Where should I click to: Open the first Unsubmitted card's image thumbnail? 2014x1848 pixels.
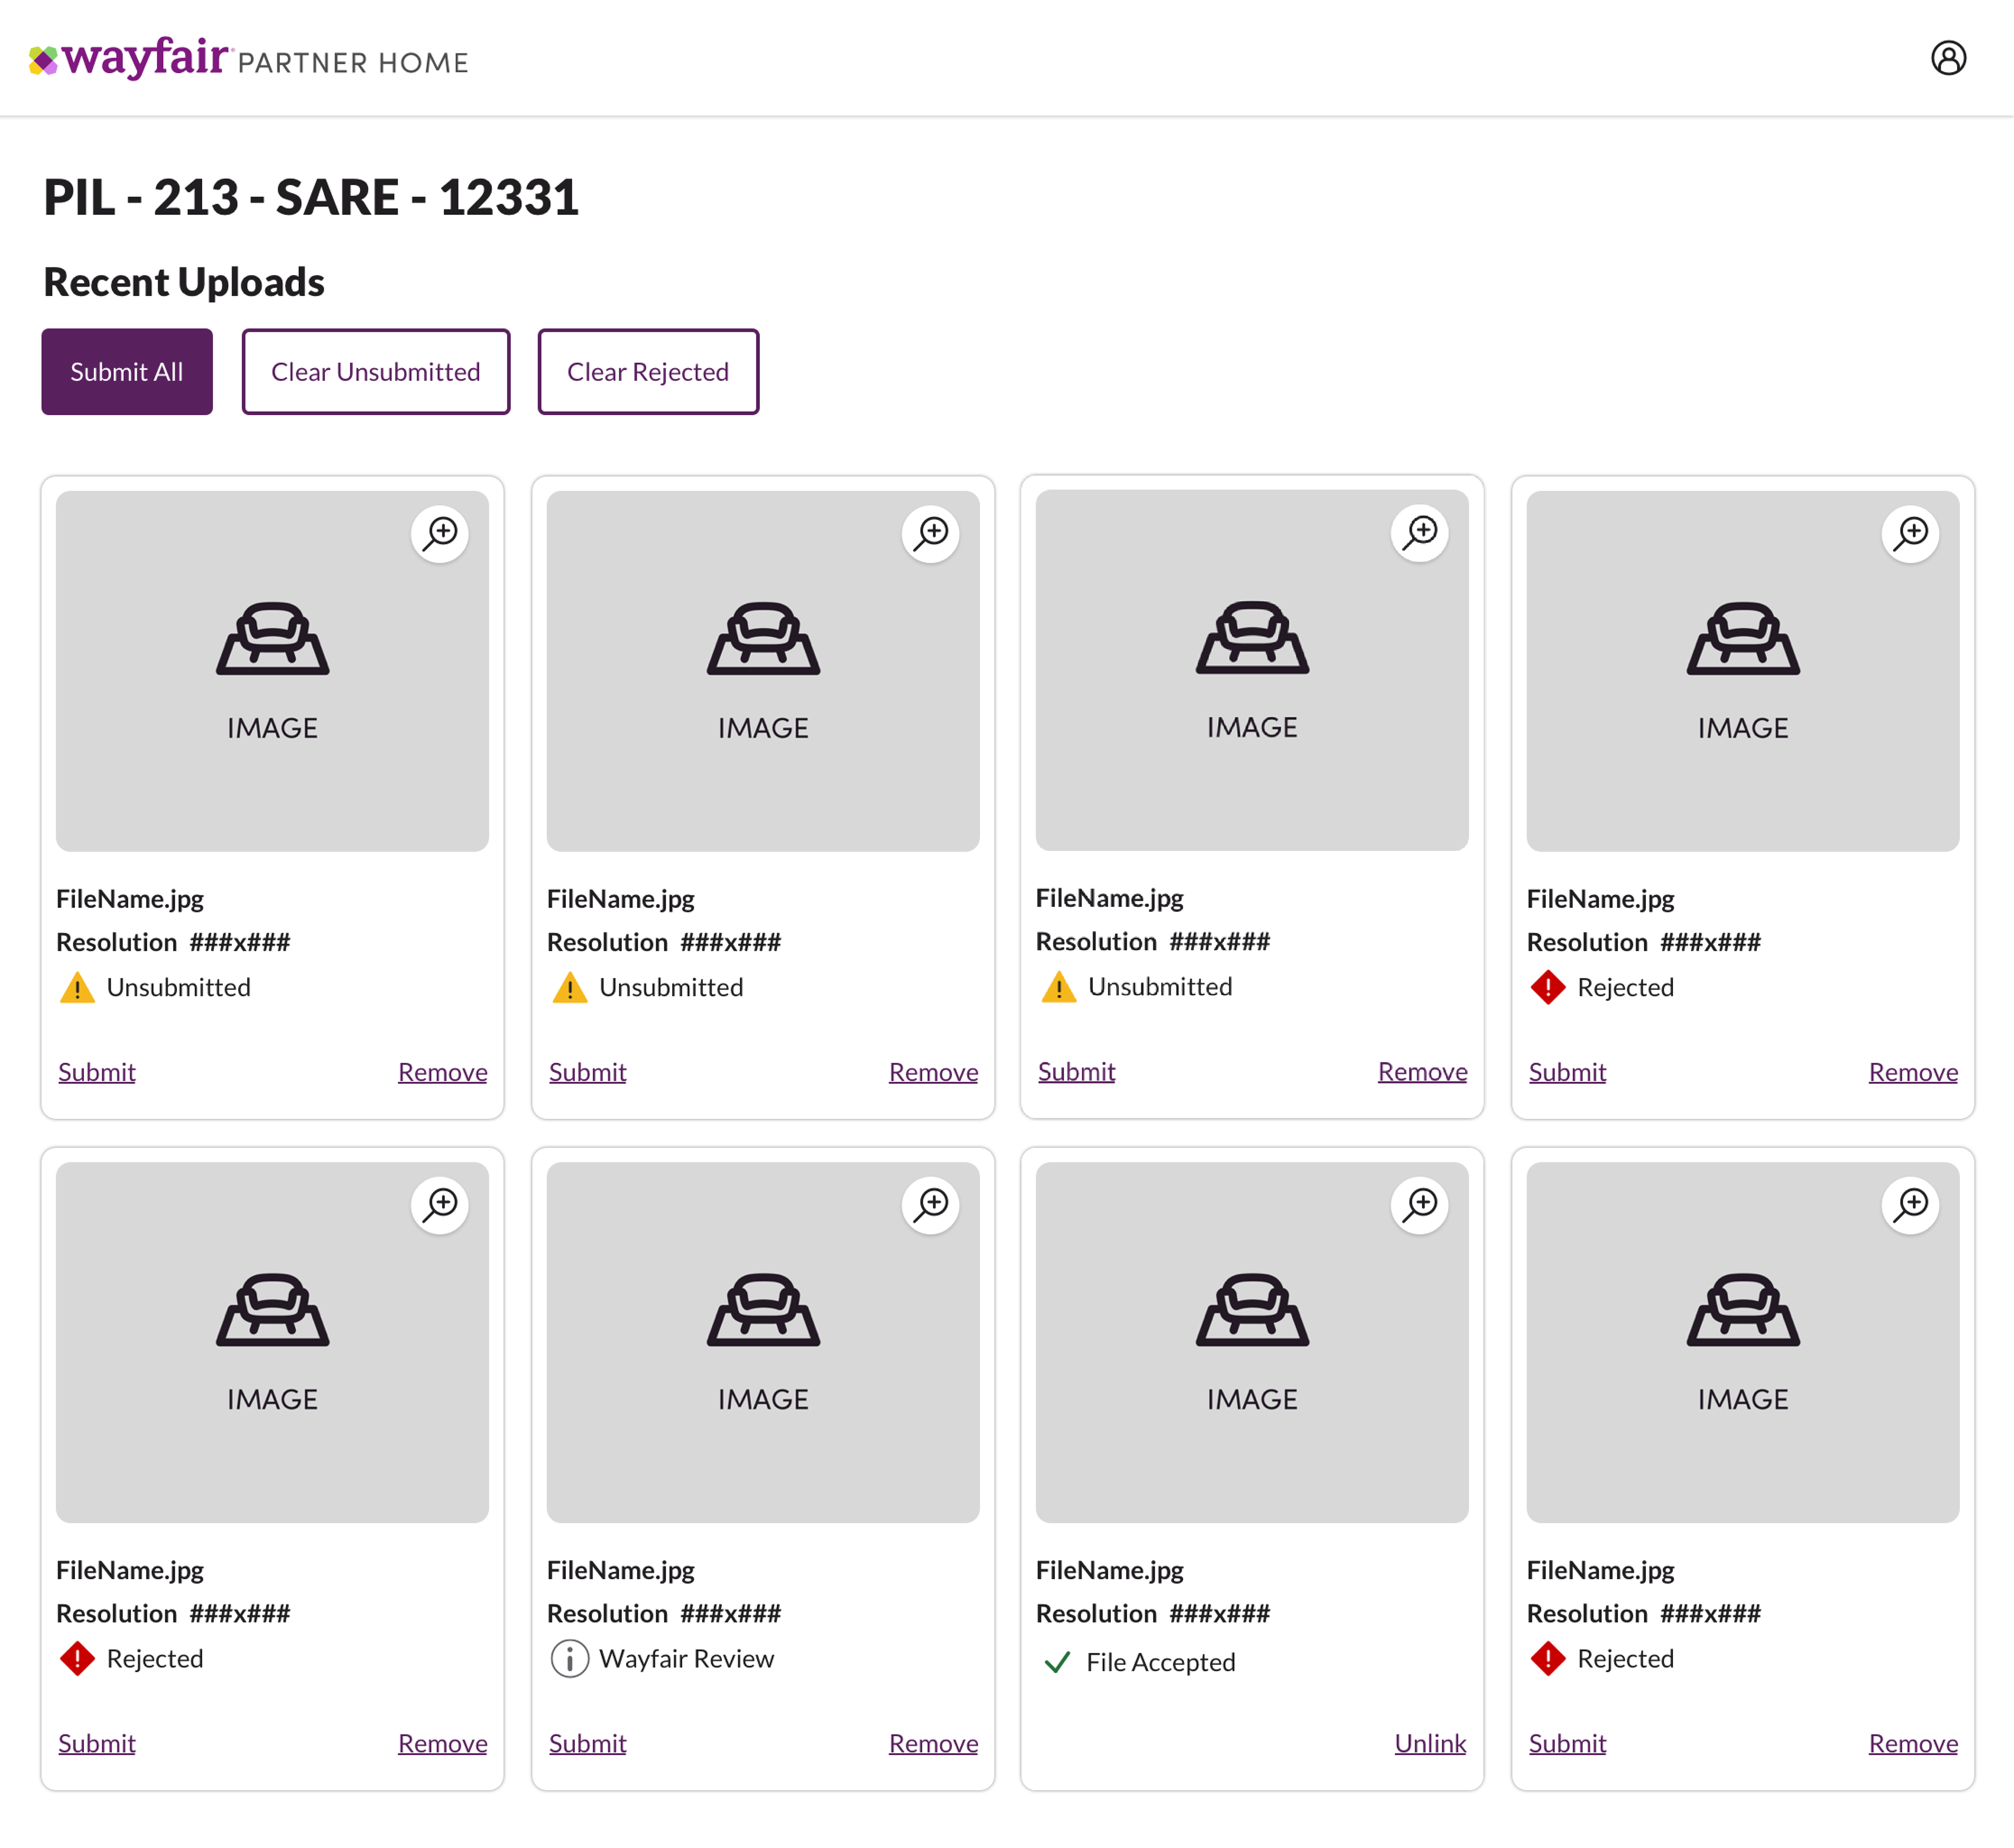pyautogui.click(x=272, y=671)
